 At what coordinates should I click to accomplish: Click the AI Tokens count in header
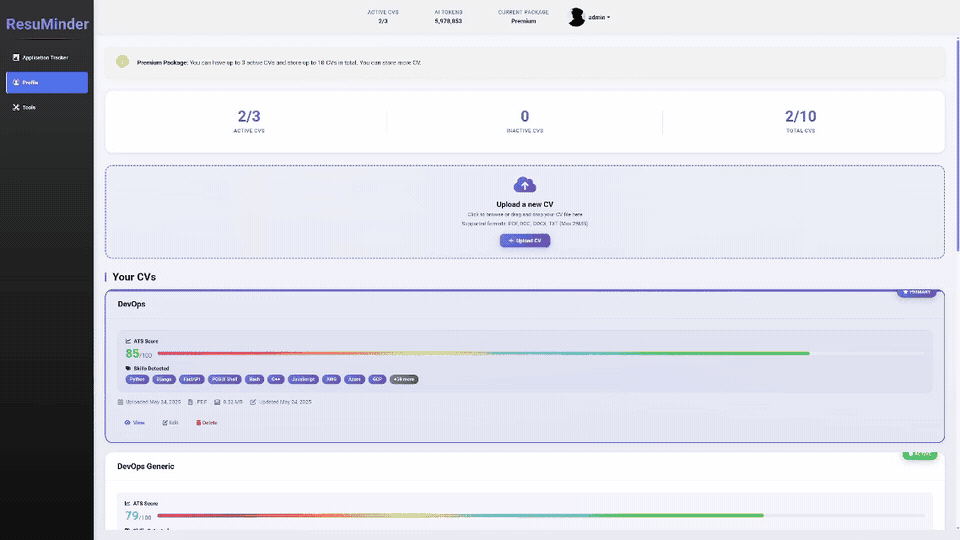tap(448, 21)
